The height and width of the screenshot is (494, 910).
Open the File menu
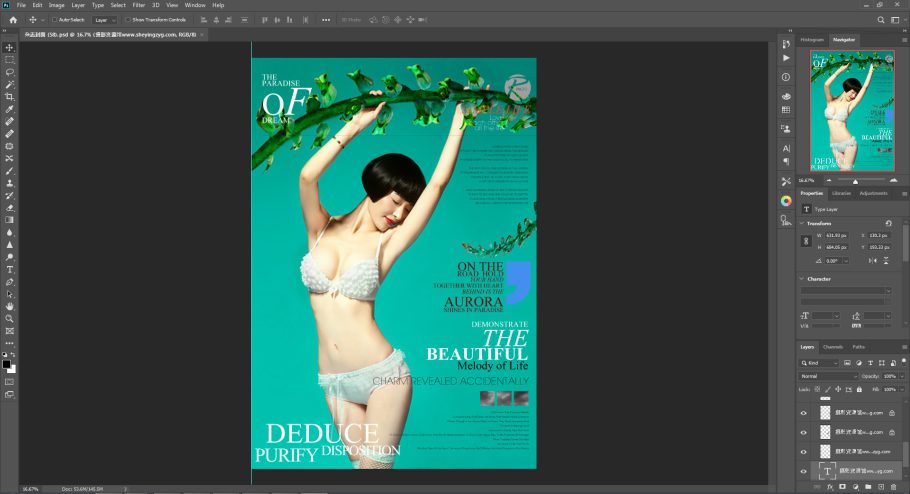click(21, 5)
